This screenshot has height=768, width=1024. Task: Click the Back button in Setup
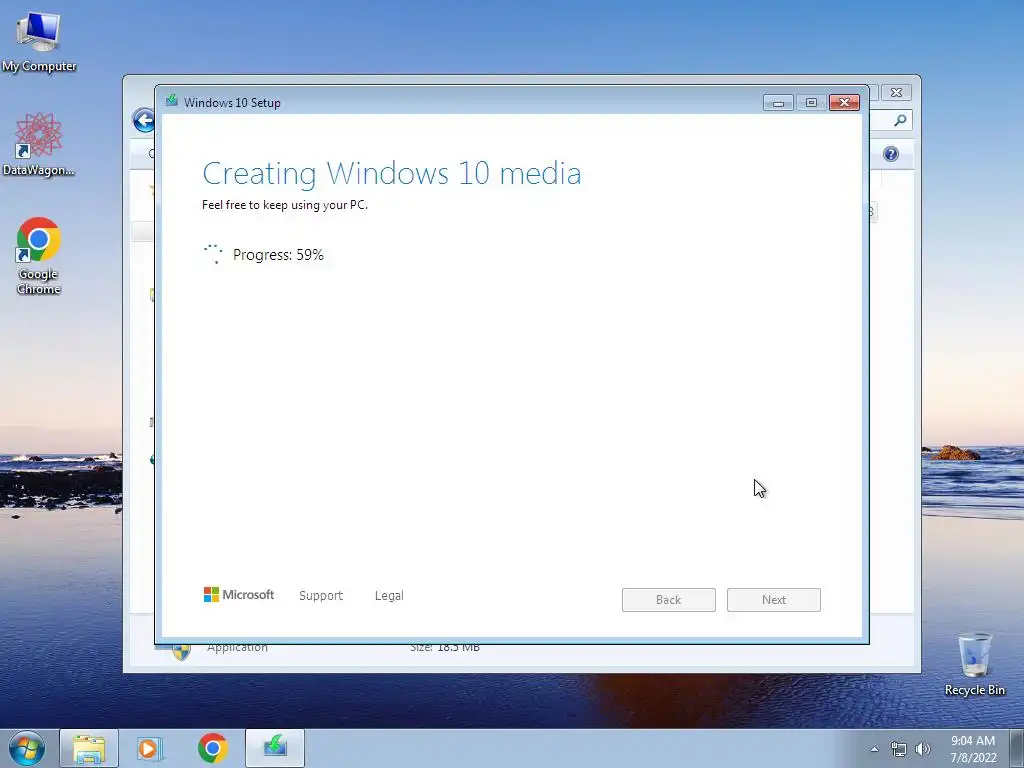pyautogui.click(x=668, y=600)
